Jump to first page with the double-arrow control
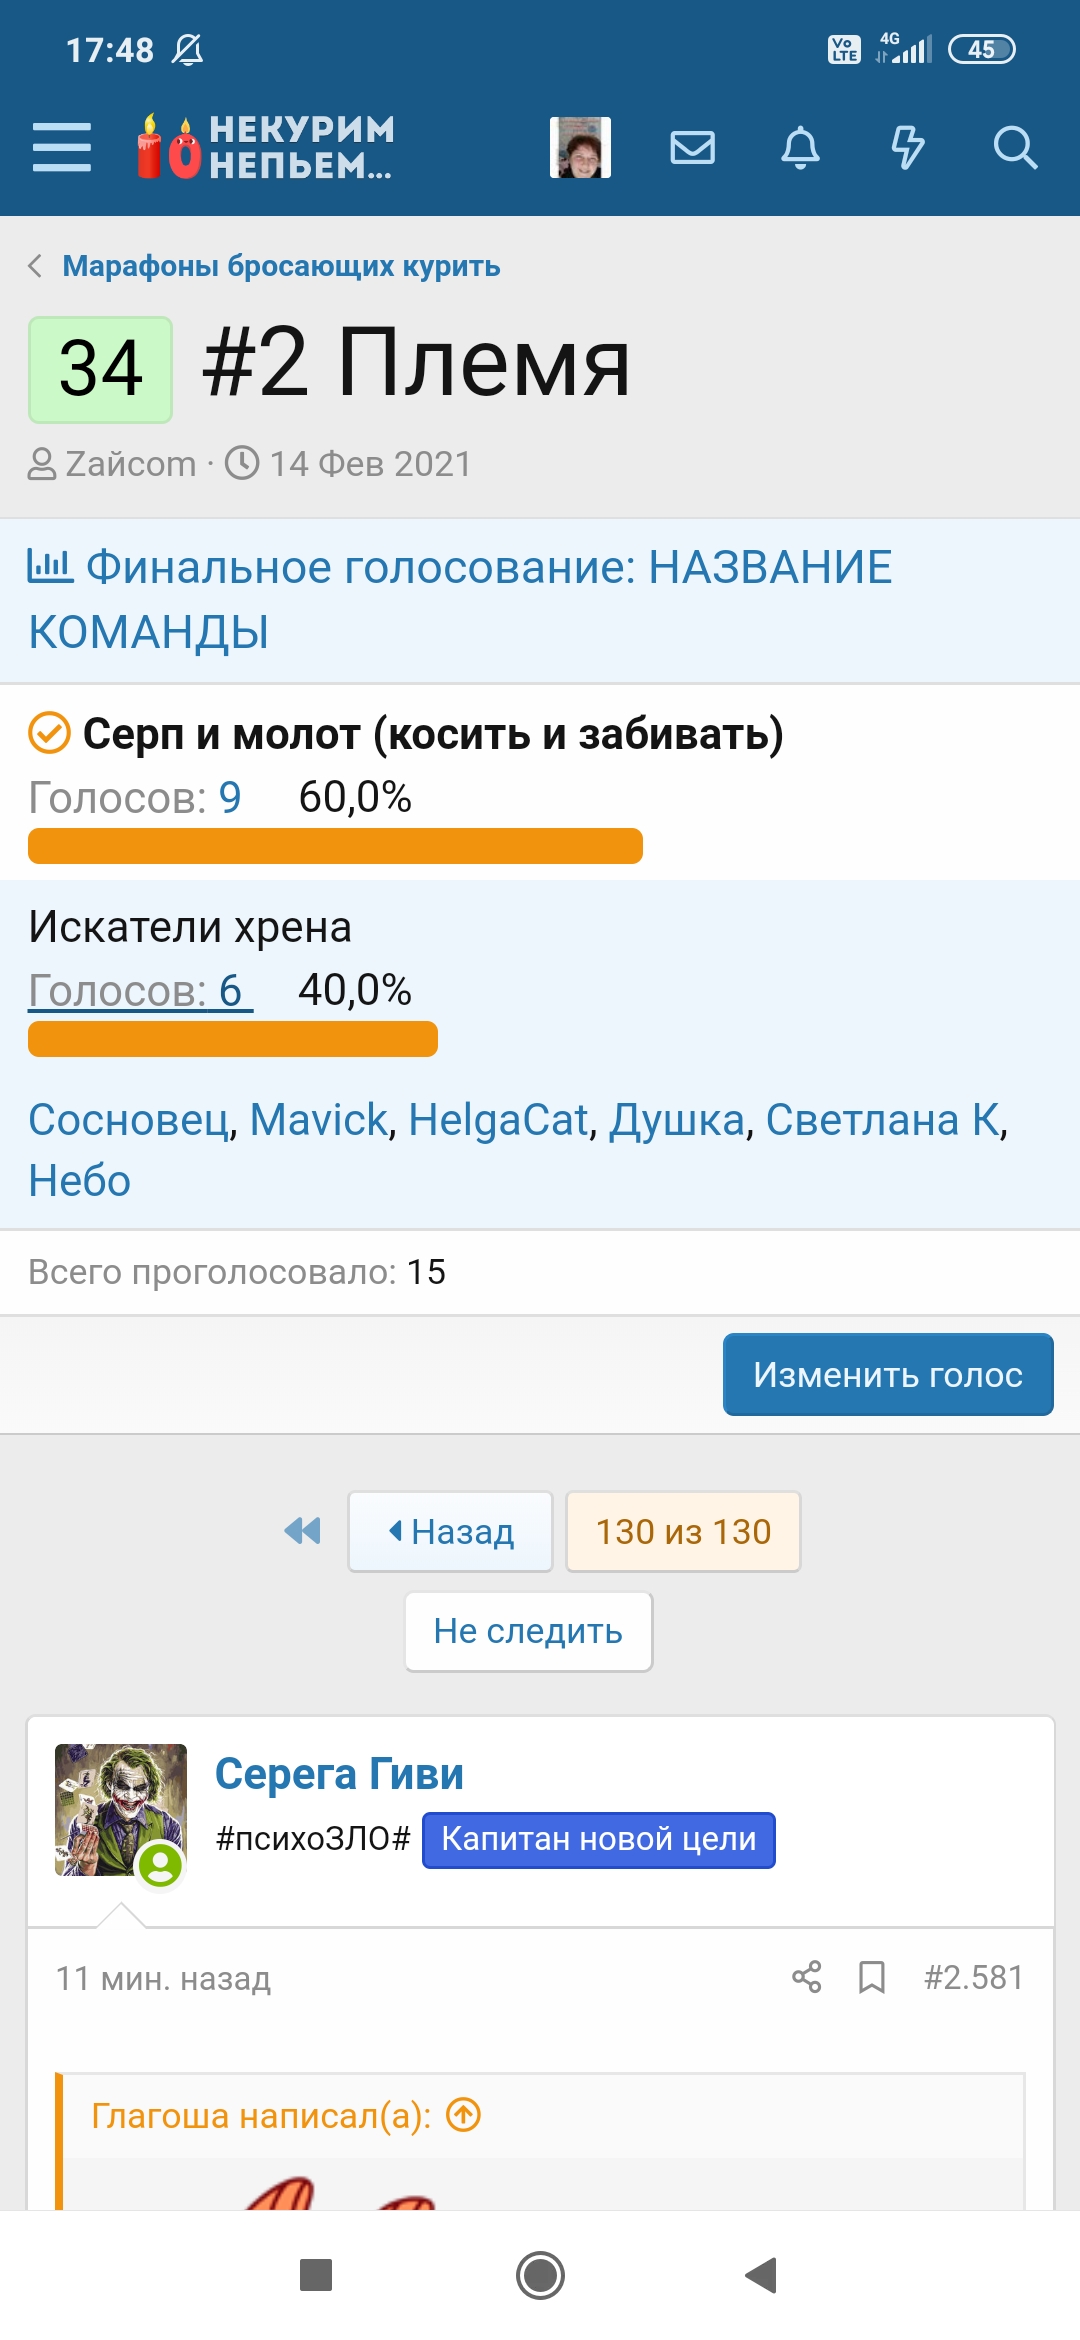The height and width of the screenshot is (2340, 1080). pyautogui.click(x=302, y=1531)
